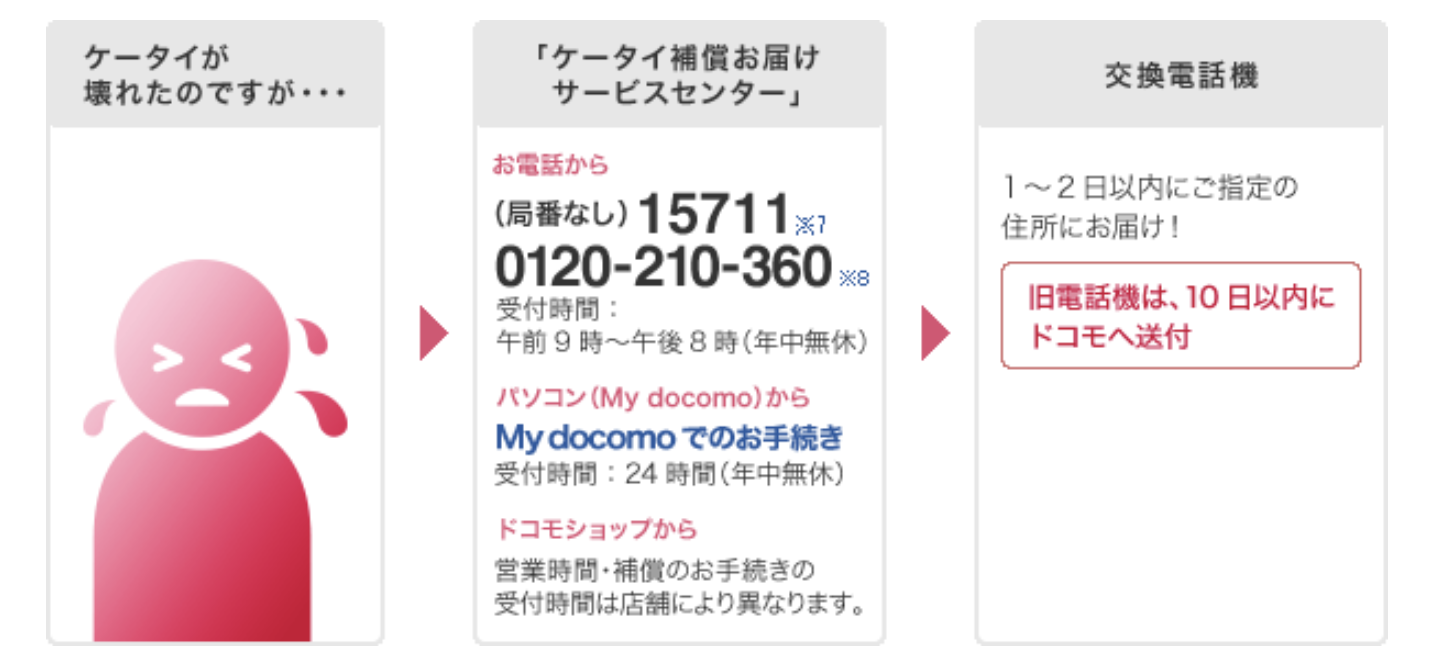Click the 営業時間・補償のお手続き store hours text
The height and width of the screenshot is (662, 1432).
(x=679, y=587)
